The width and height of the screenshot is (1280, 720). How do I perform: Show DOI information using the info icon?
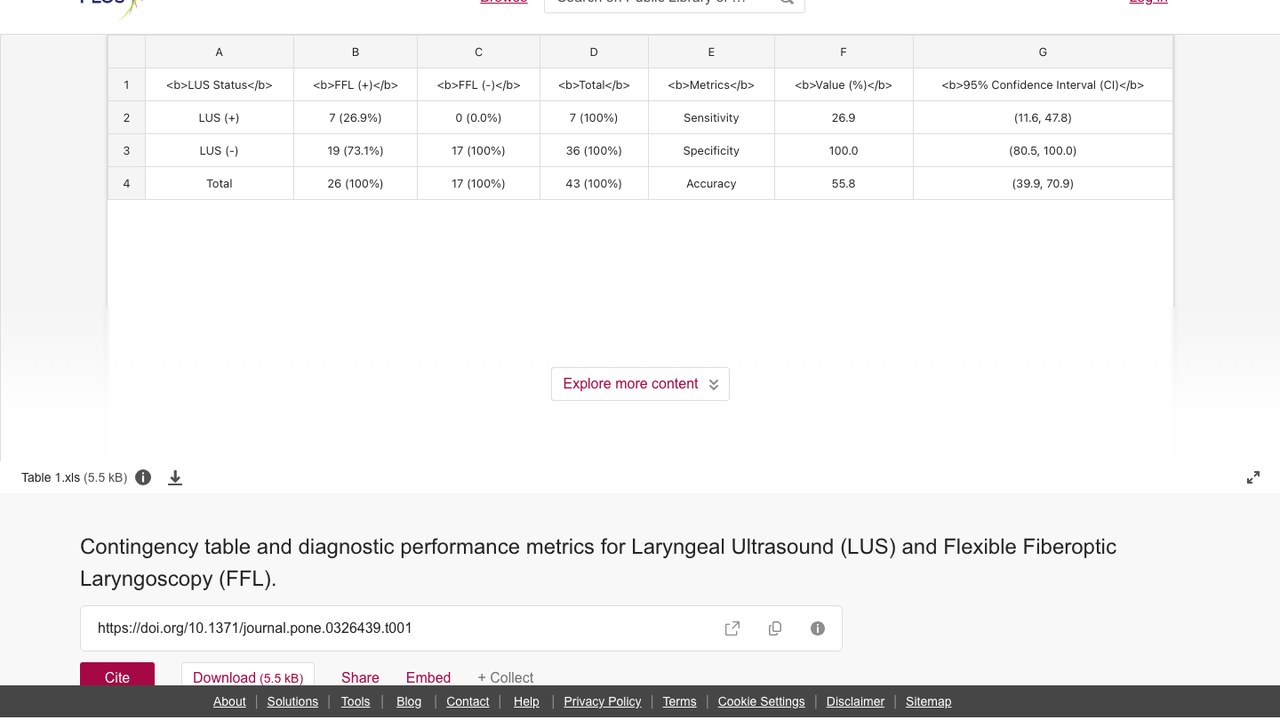[818, 628]
